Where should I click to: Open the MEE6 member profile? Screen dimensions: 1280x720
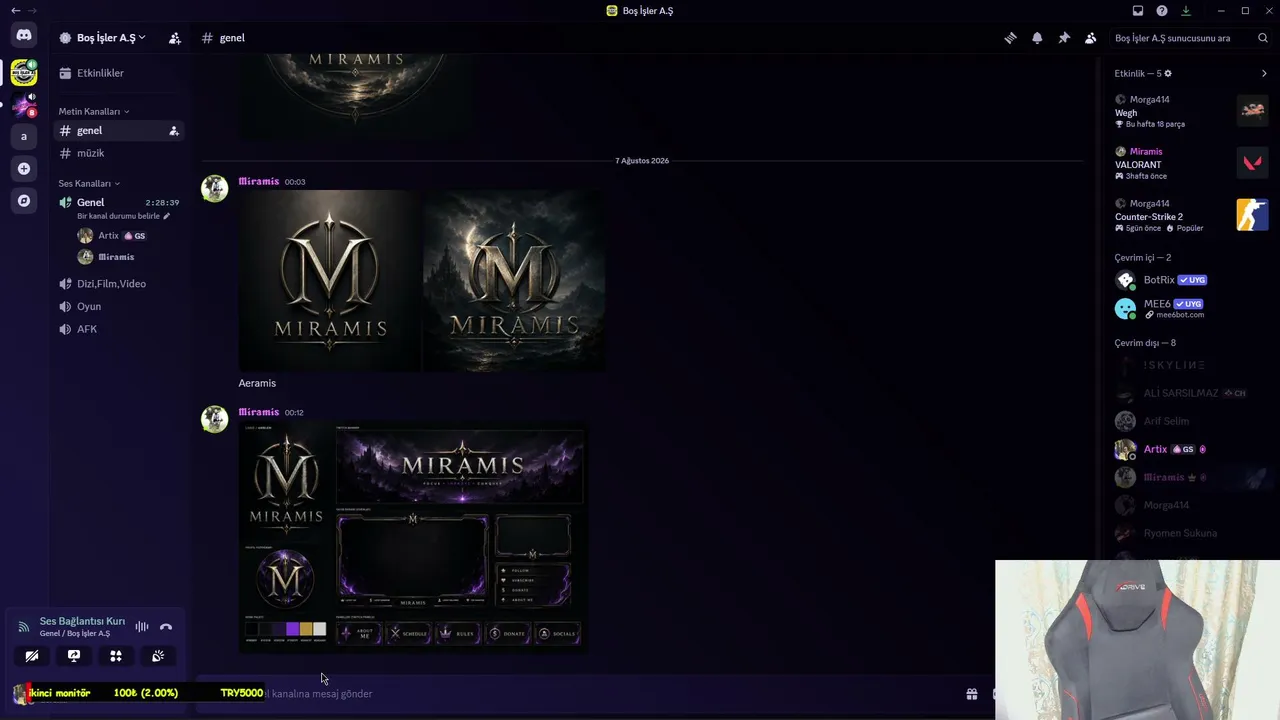1190,308
